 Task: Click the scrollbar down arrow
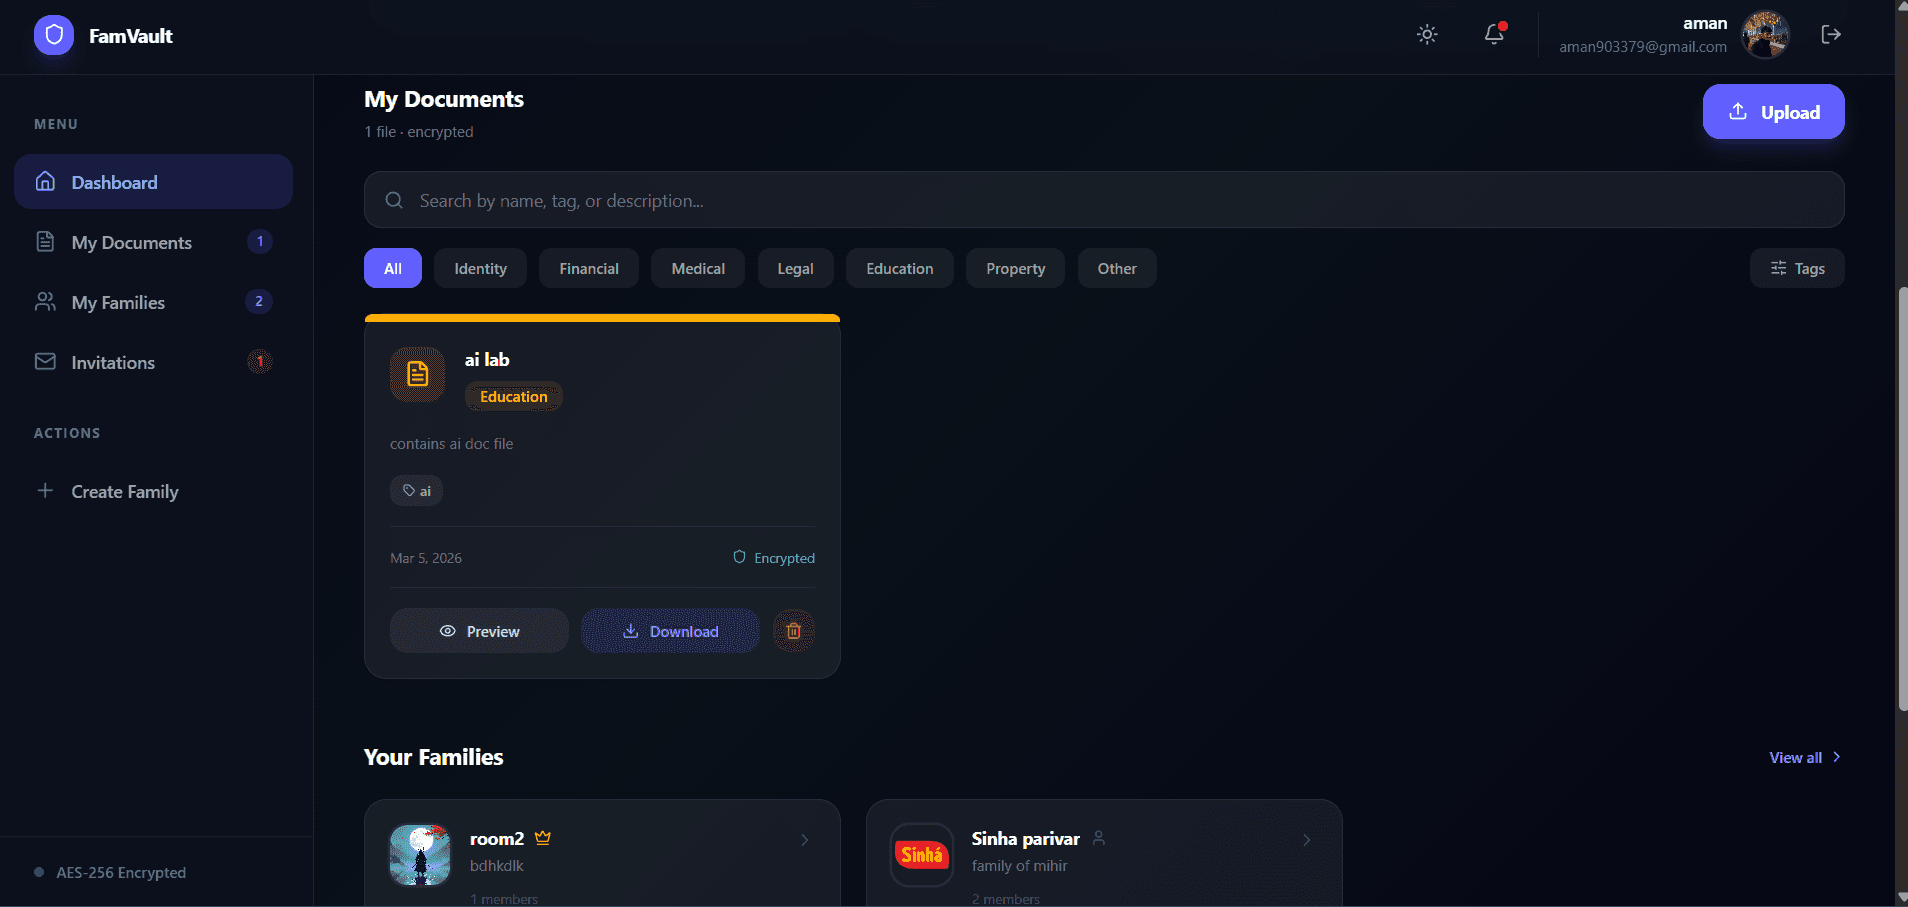click(1902, 898)
